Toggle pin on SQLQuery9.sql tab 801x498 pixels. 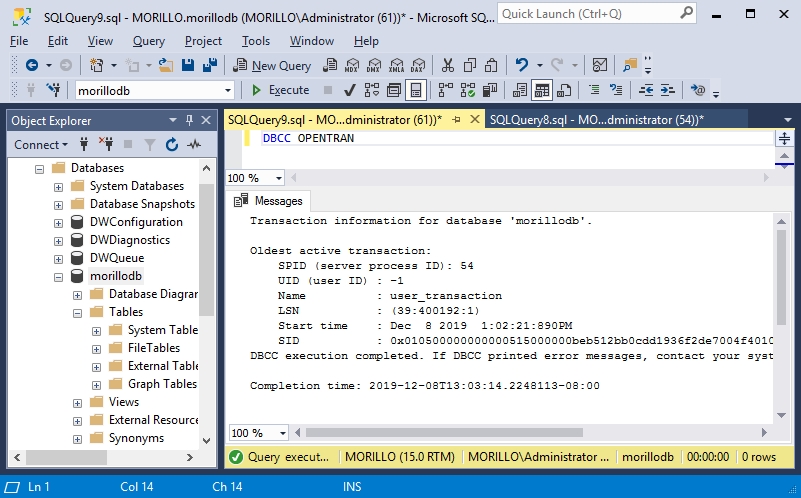(x=456, y=120)
